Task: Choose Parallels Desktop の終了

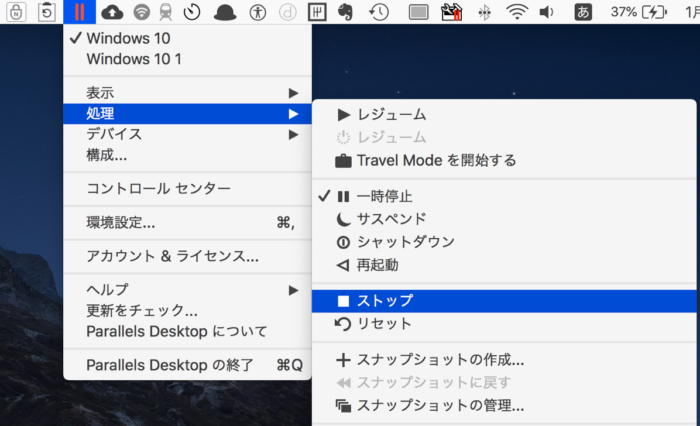Action: pyautogui.click(x=188, y=365)
